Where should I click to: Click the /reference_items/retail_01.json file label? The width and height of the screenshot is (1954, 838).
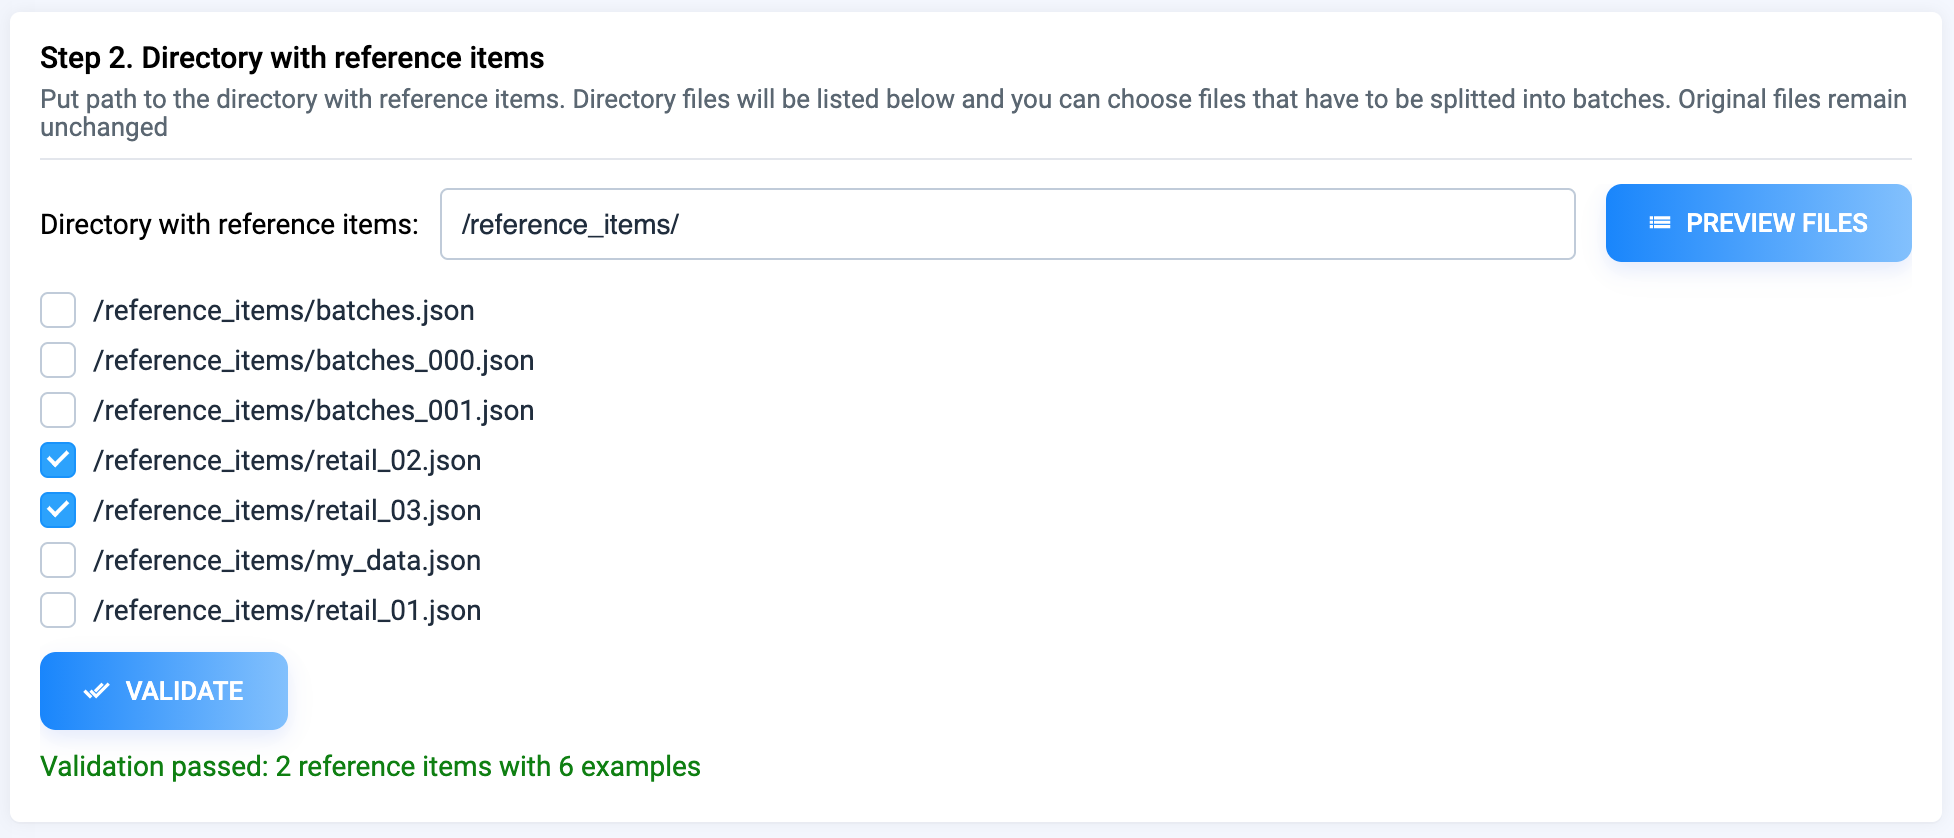287,611
